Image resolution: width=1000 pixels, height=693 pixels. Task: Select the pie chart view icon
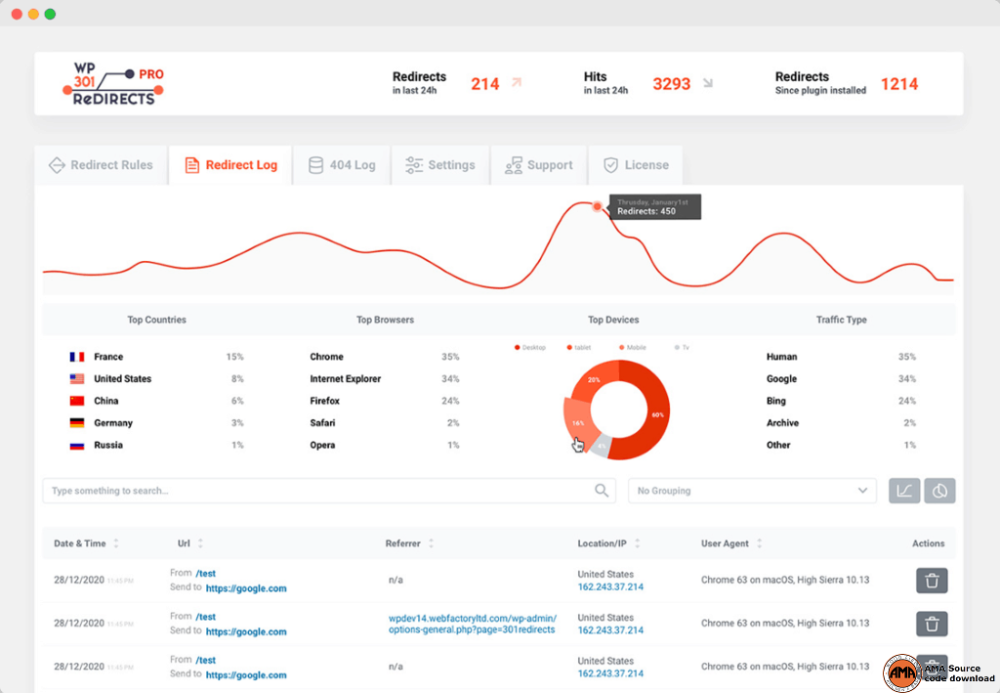pyautogui.click(x=938, y=490)
